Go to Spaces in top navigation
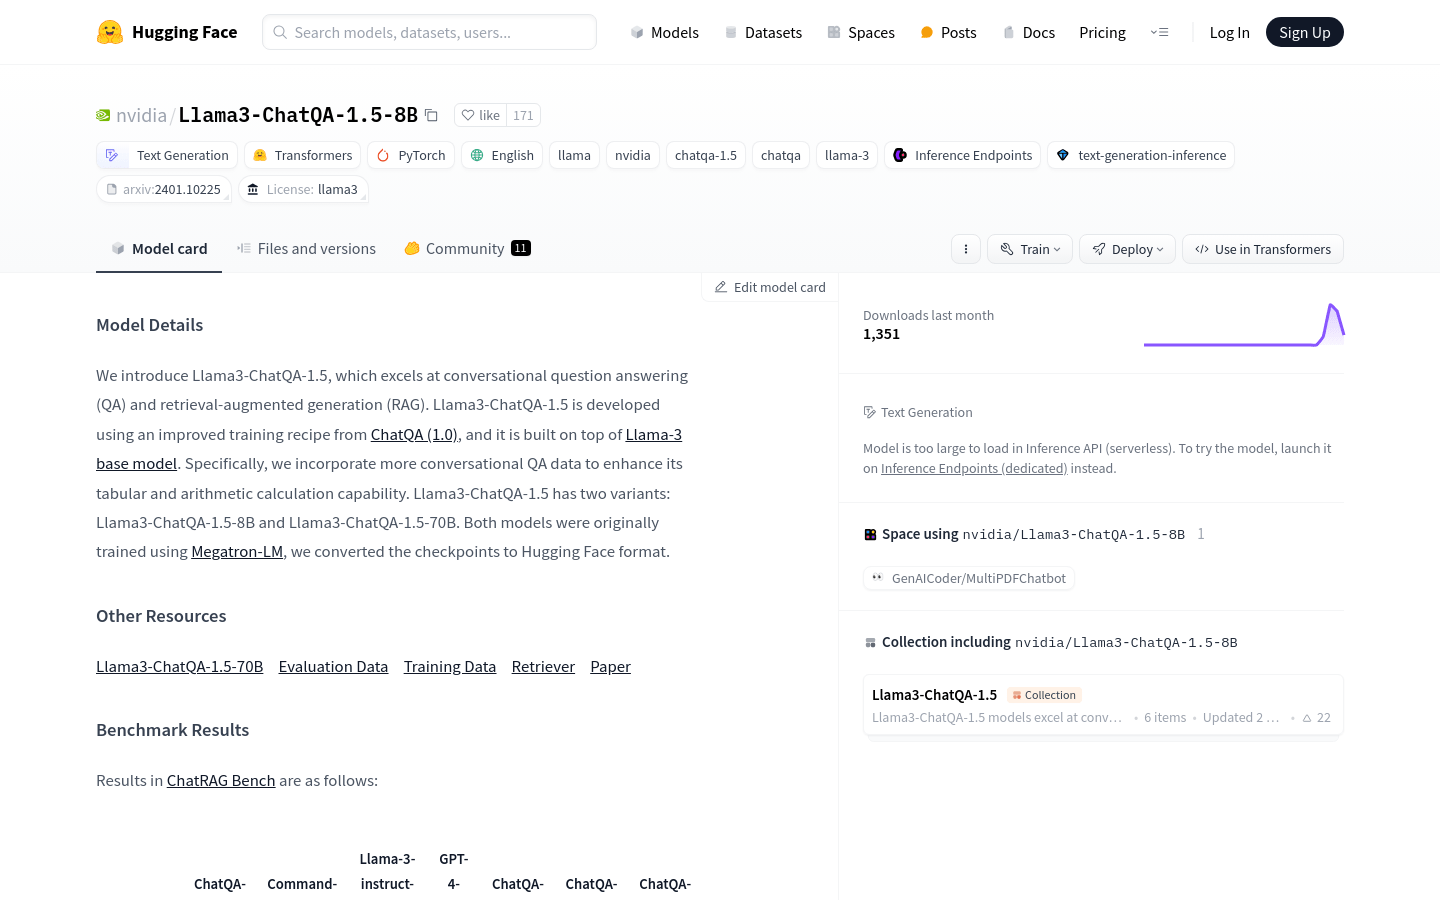The image size is (1440, 900). tap(861, 32)
